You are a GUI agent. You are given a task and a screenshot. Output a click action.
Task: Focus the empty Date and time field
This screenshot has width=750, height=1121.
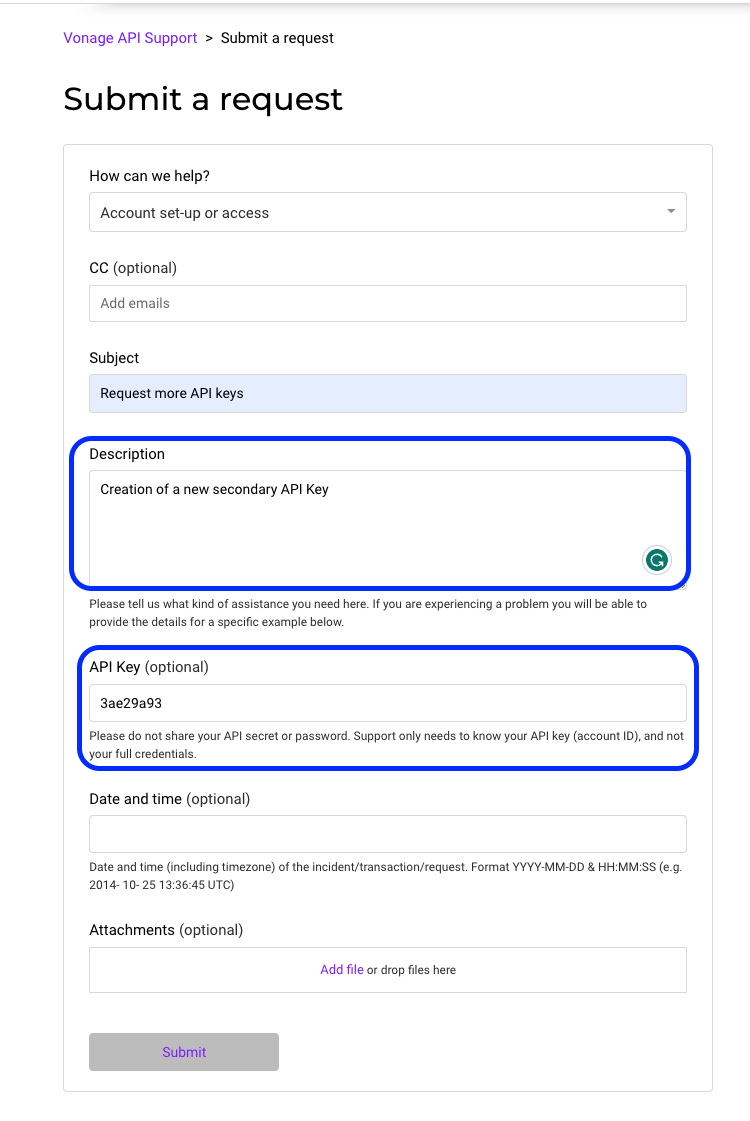[x=387, y=834]
